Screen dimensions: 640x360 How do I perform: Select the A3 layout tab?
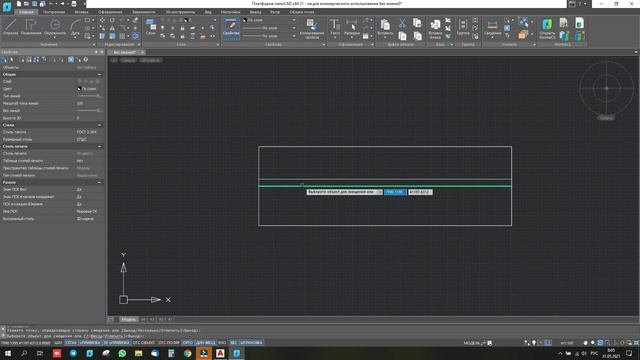click(x=152, y=320)
